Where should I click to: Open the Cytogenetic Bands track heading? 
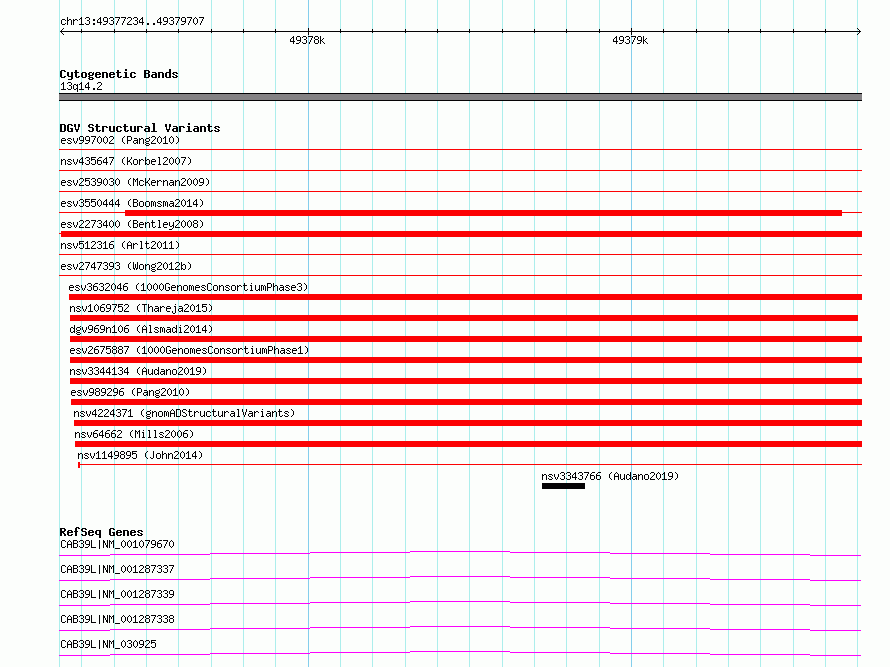pos(119,74)
